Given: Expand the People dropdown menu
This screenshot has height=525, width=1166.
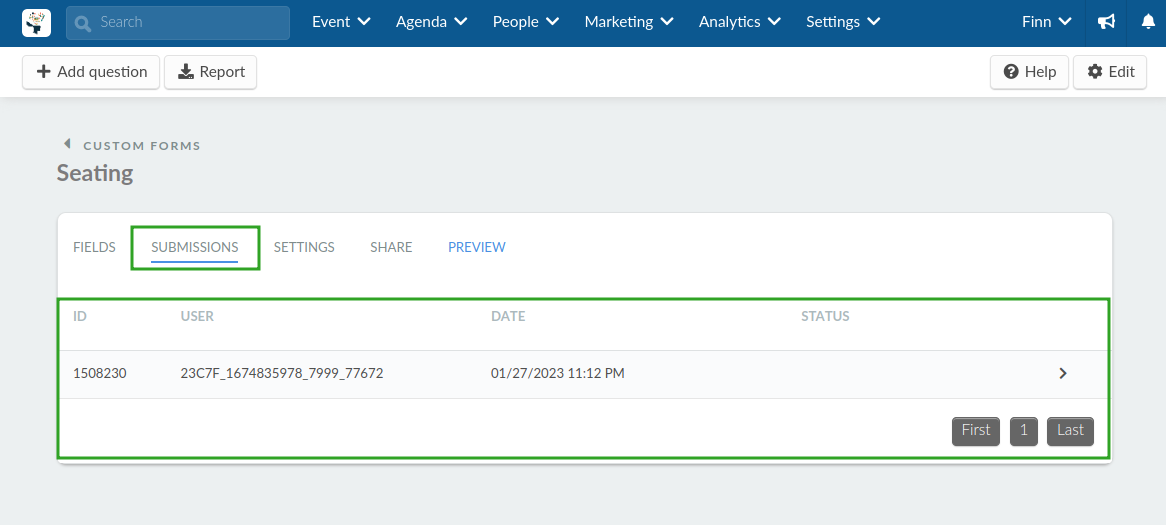Looking at the screenshot, I should [526, 22].
